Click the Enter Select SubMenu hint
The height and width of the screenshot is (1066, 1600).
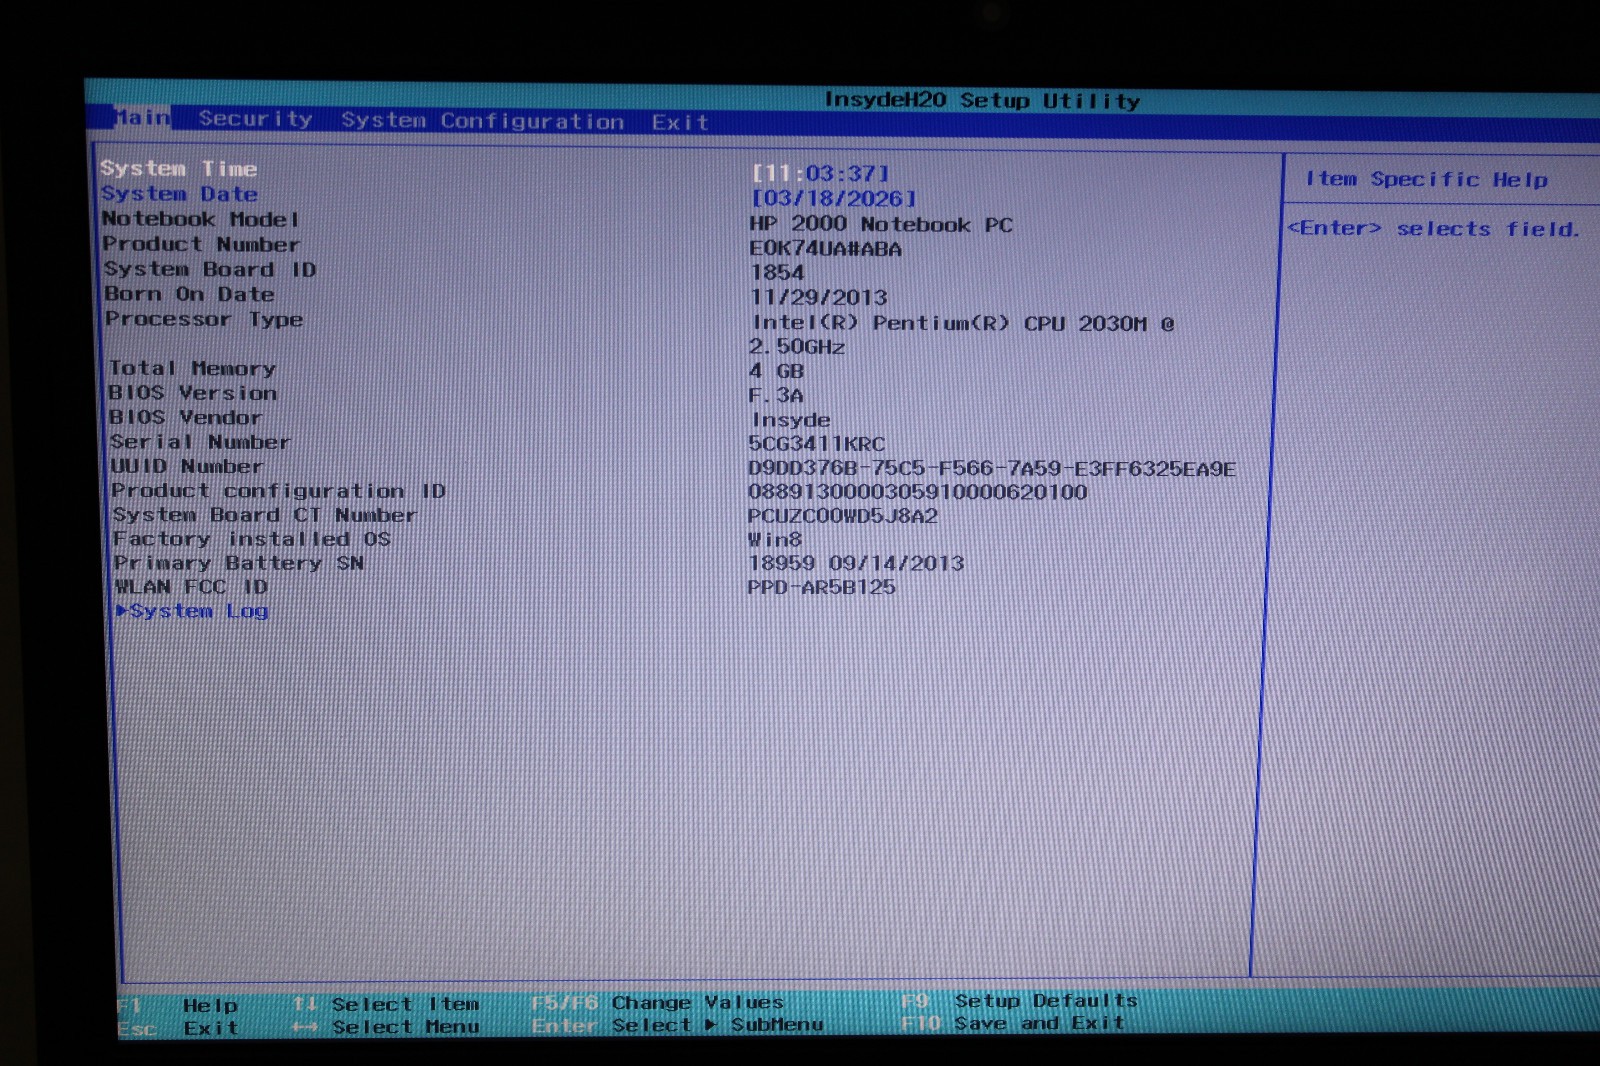coord(677,1025)
